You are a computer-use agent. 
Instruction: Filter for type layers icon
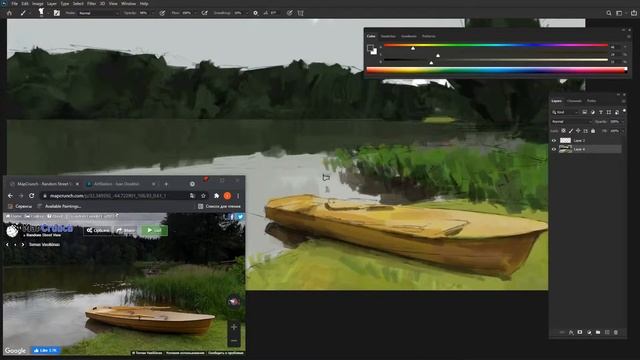click(601, 112)
